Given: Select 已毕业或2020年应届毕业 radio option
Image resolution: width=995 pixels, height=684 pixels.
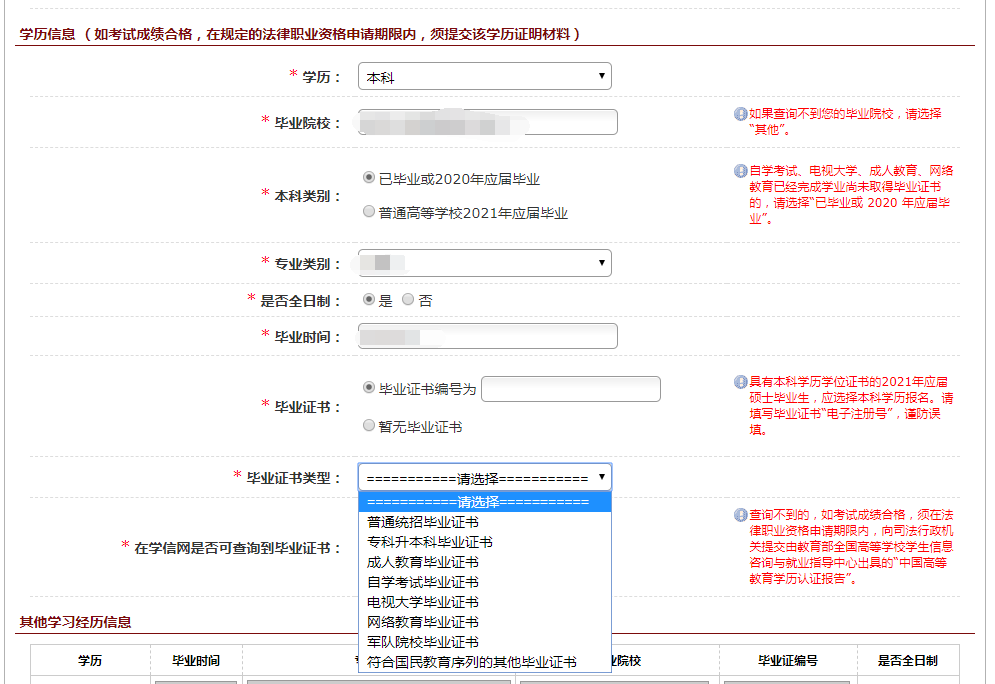Looking at the screenshot, I should pos(369,178).
